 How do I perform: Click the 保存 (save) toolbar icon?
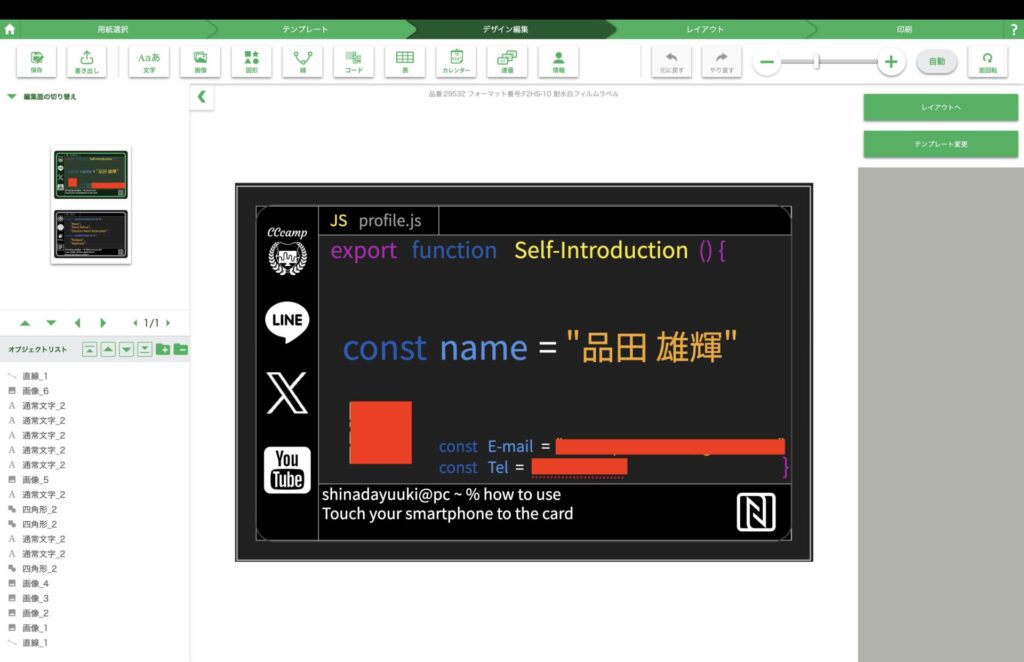(37, 62)
